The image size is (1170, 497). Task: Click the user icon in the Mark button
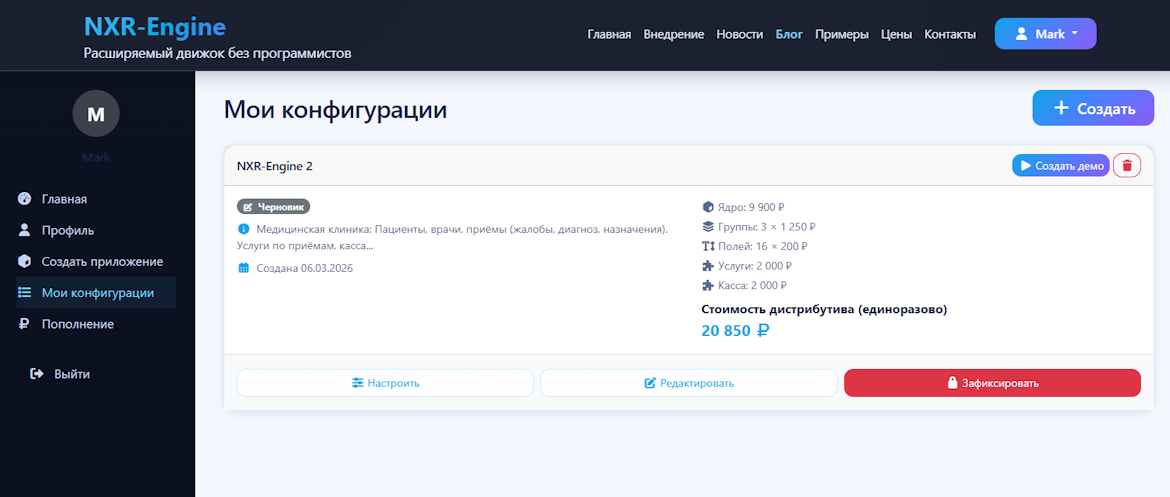1022,34
